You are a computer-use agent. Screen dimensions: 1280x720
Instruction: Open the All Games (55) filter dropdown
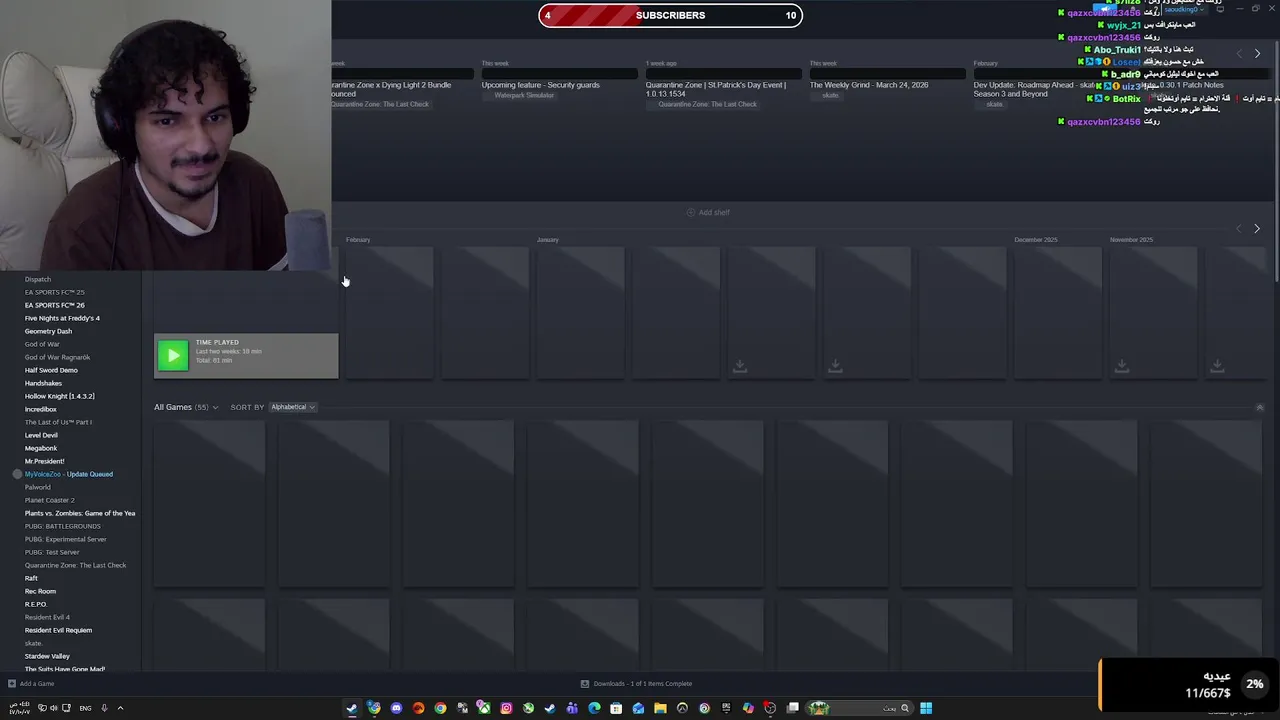pyautogui.click(x=186, y=407)
